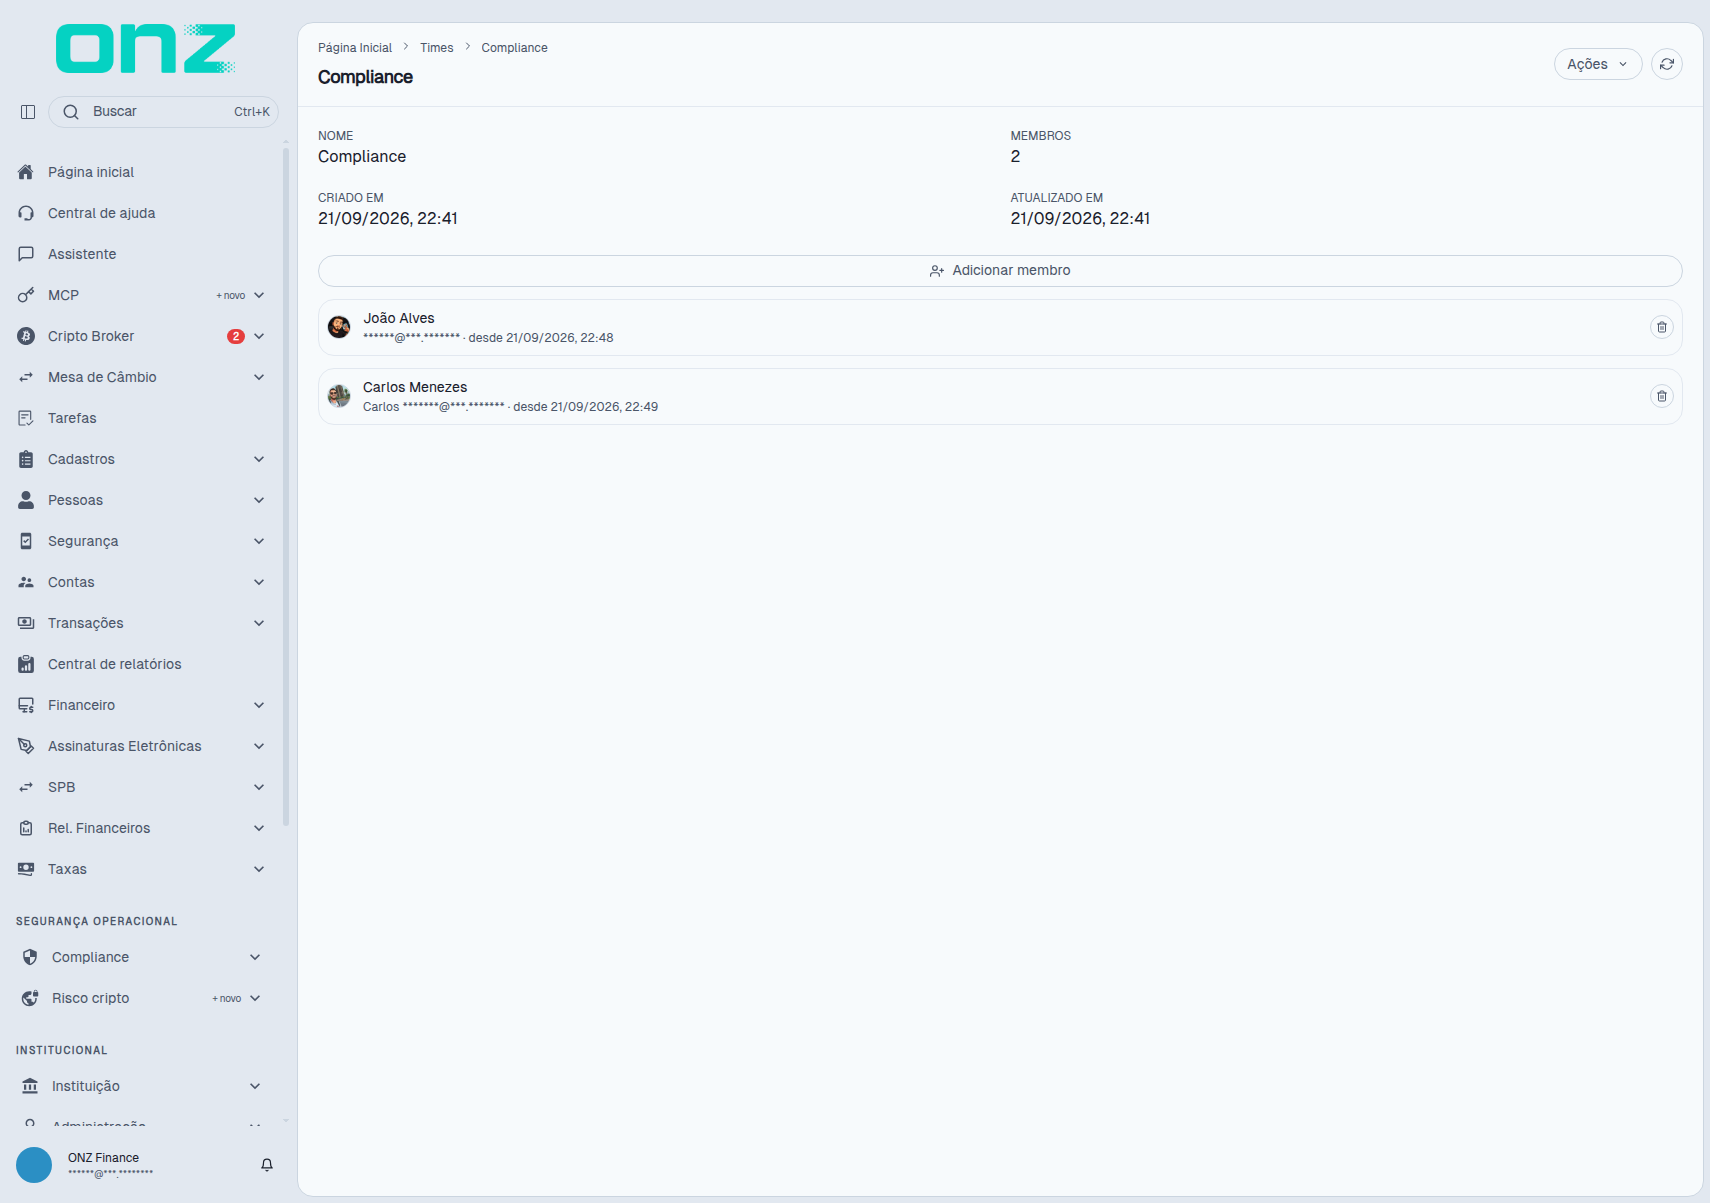The width and height of the screenshot is (1710, 1203).
Task: Select Carlos Menezes member name
Action: 415,387
